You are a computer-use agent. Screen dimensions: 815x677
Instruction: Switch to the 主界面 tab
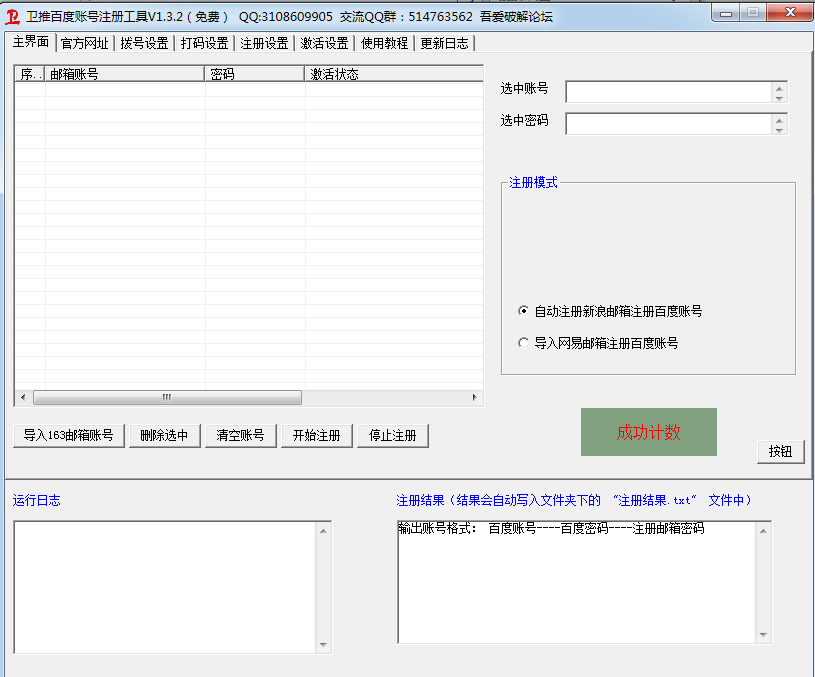[x=31, y=42]
